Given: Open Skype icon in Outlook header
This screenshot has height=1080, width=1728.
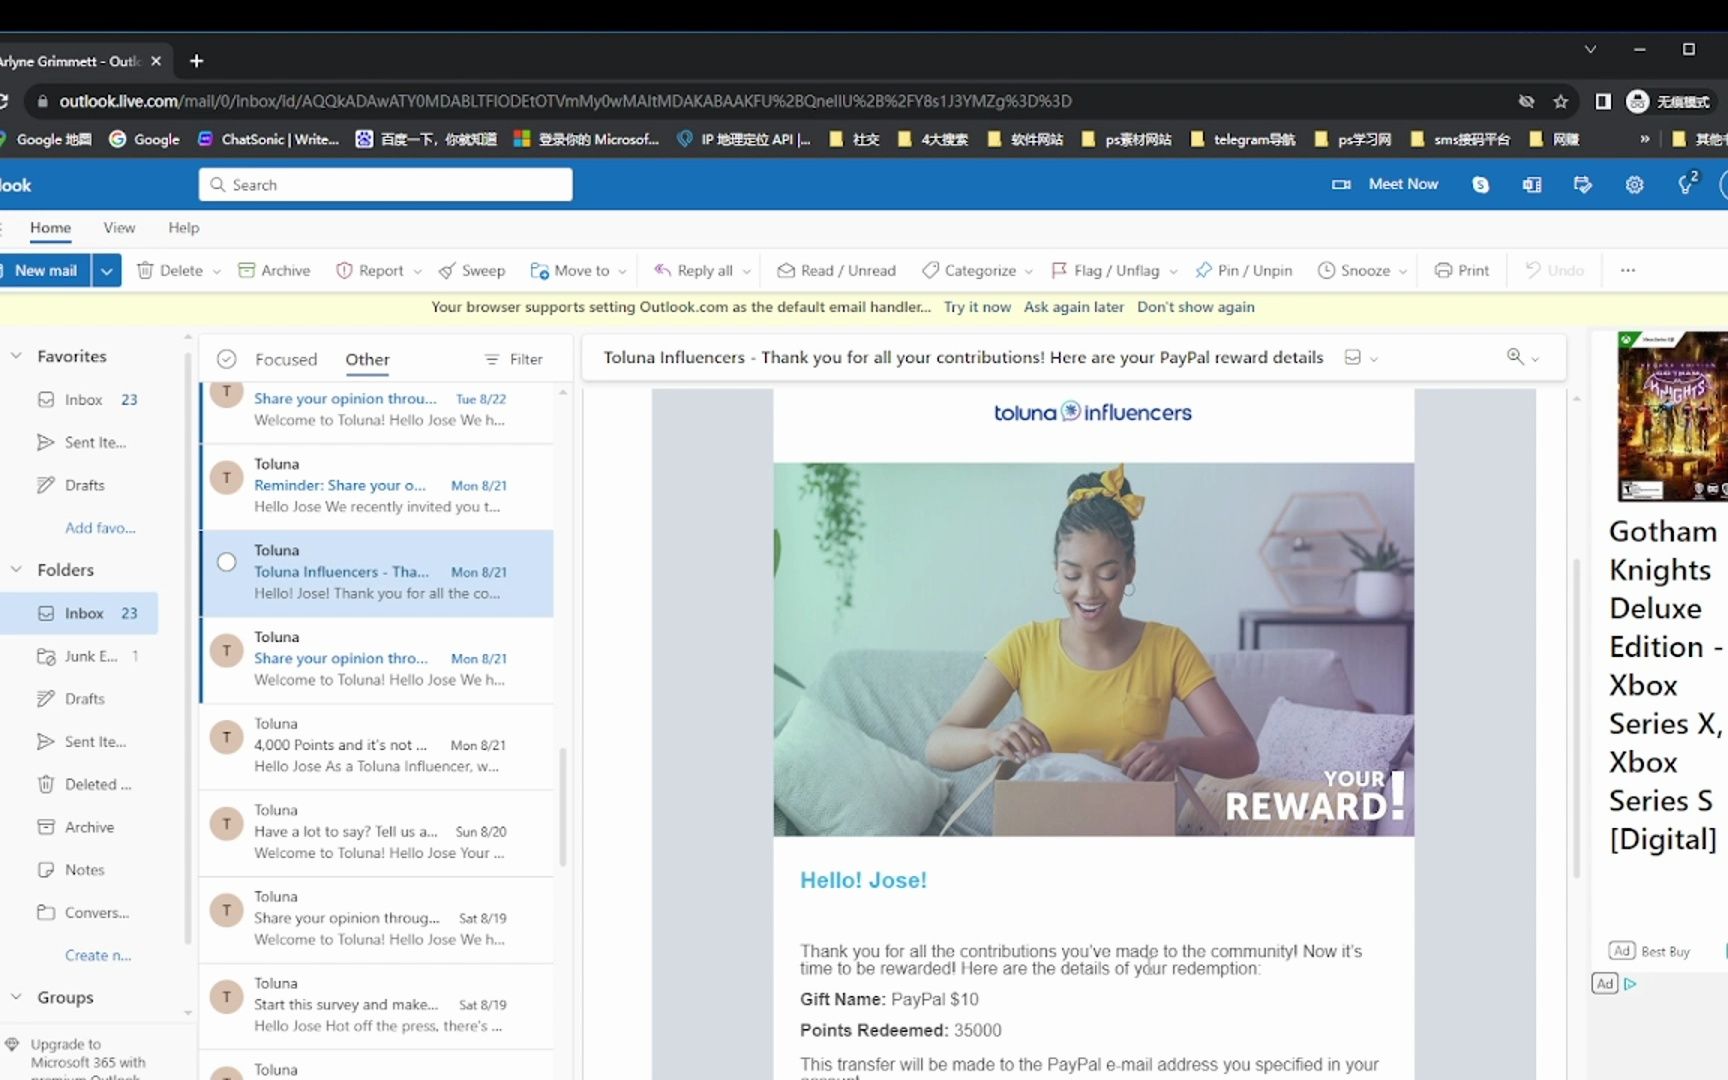Looking at the screenshot, I should (x=1480, y=185).
